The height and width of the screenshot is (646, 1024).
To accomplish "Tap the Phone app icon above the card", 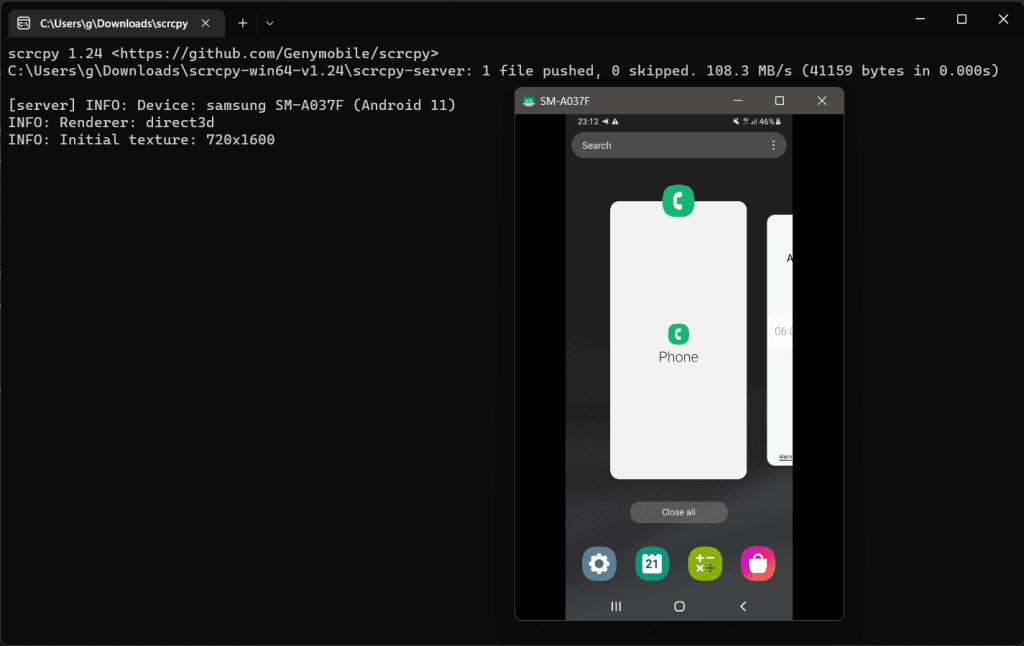I will 678,201.
